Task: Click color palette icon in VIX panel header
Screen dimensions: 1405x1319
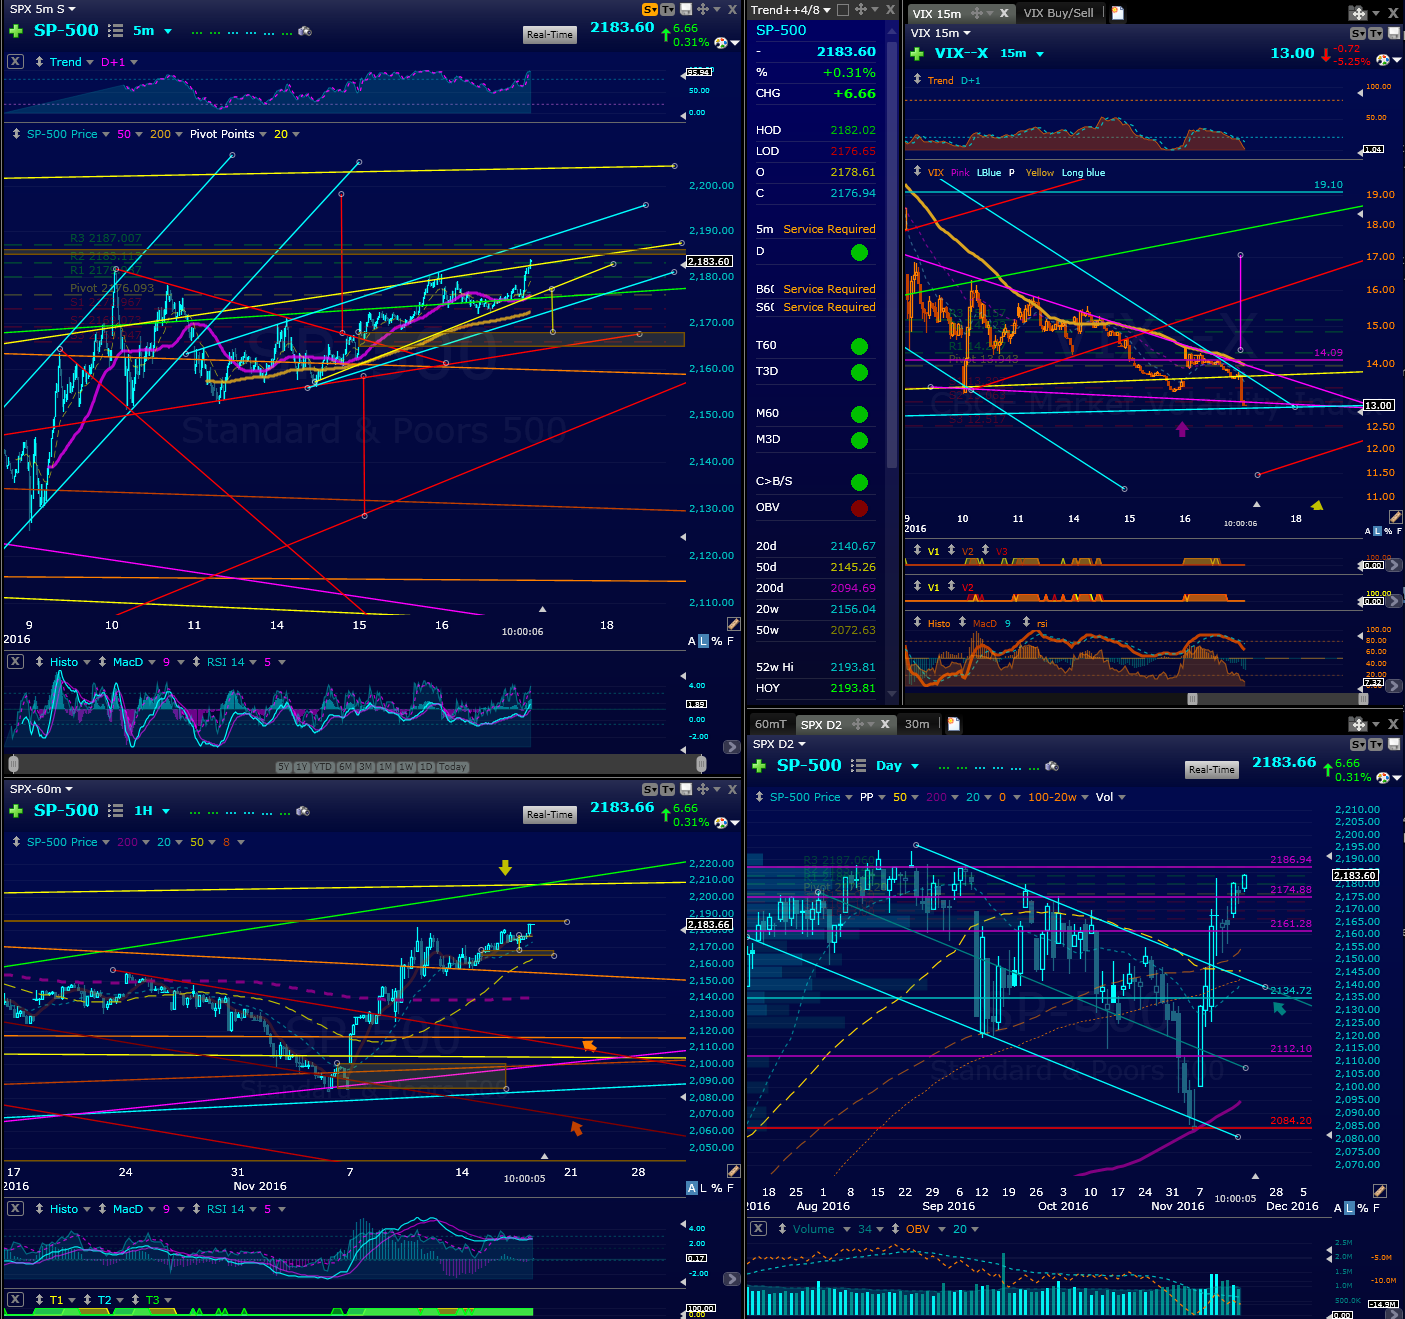Action: [x=1383, y=60]
